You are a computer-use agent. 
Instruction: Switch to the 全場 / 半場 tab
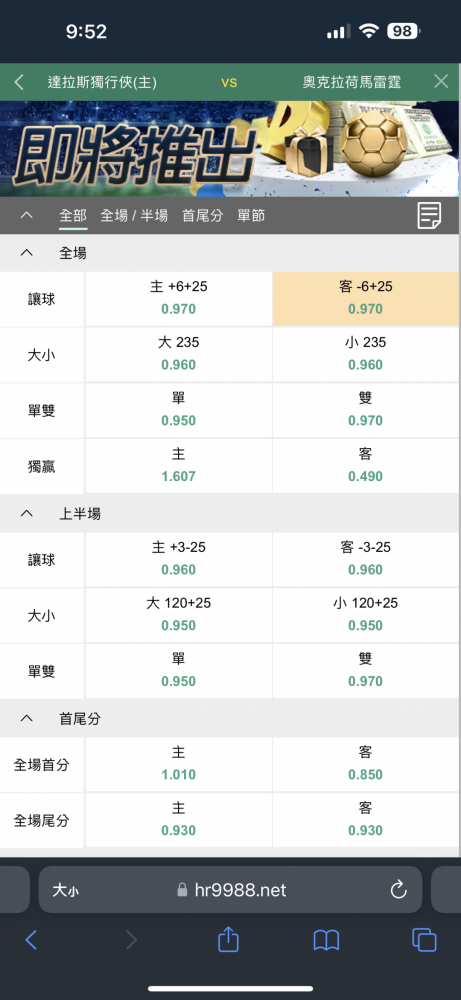click(x=134, y=216)
